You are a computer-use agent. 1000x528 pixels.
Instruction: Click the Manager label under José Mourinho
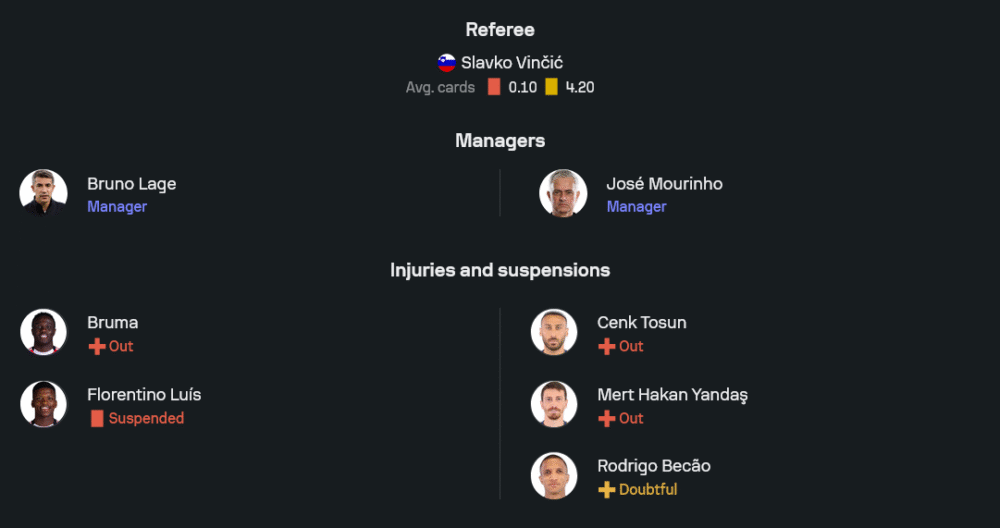click(636, 207)
